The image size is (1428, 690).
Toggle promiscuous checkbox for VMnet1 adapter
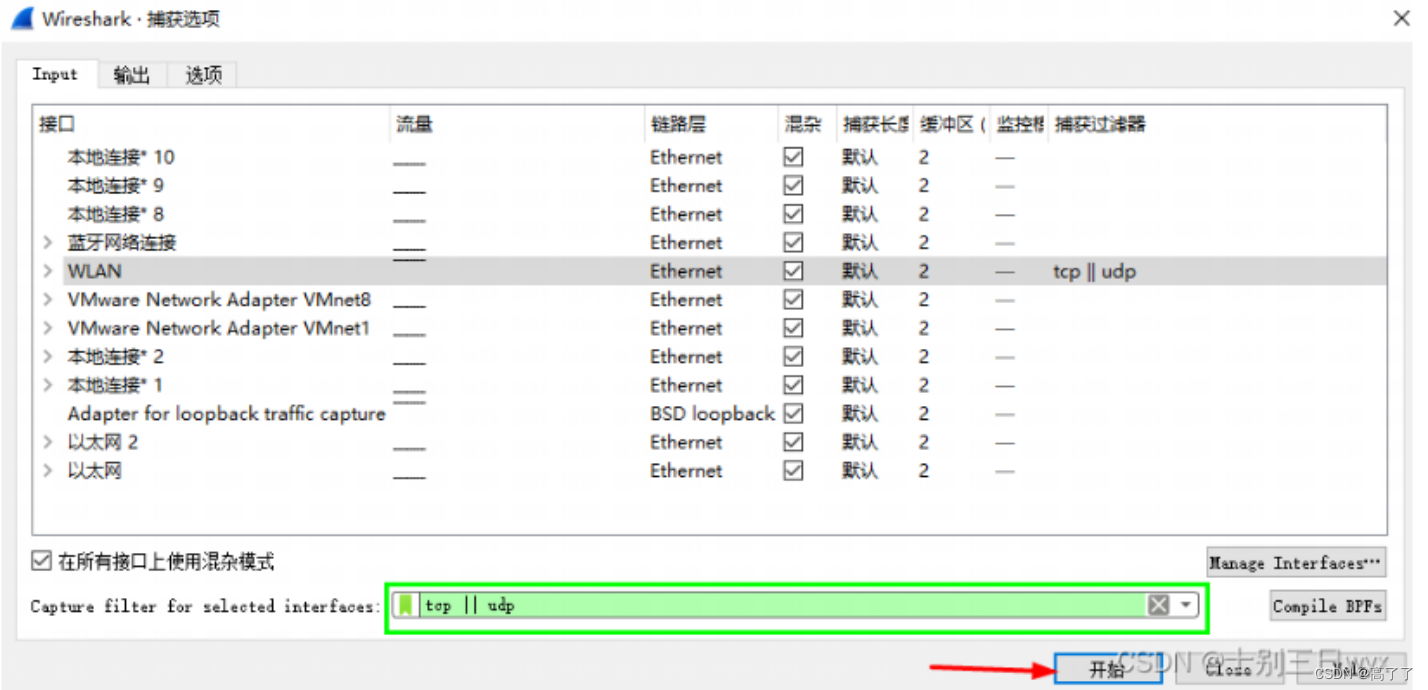point(793,328)
